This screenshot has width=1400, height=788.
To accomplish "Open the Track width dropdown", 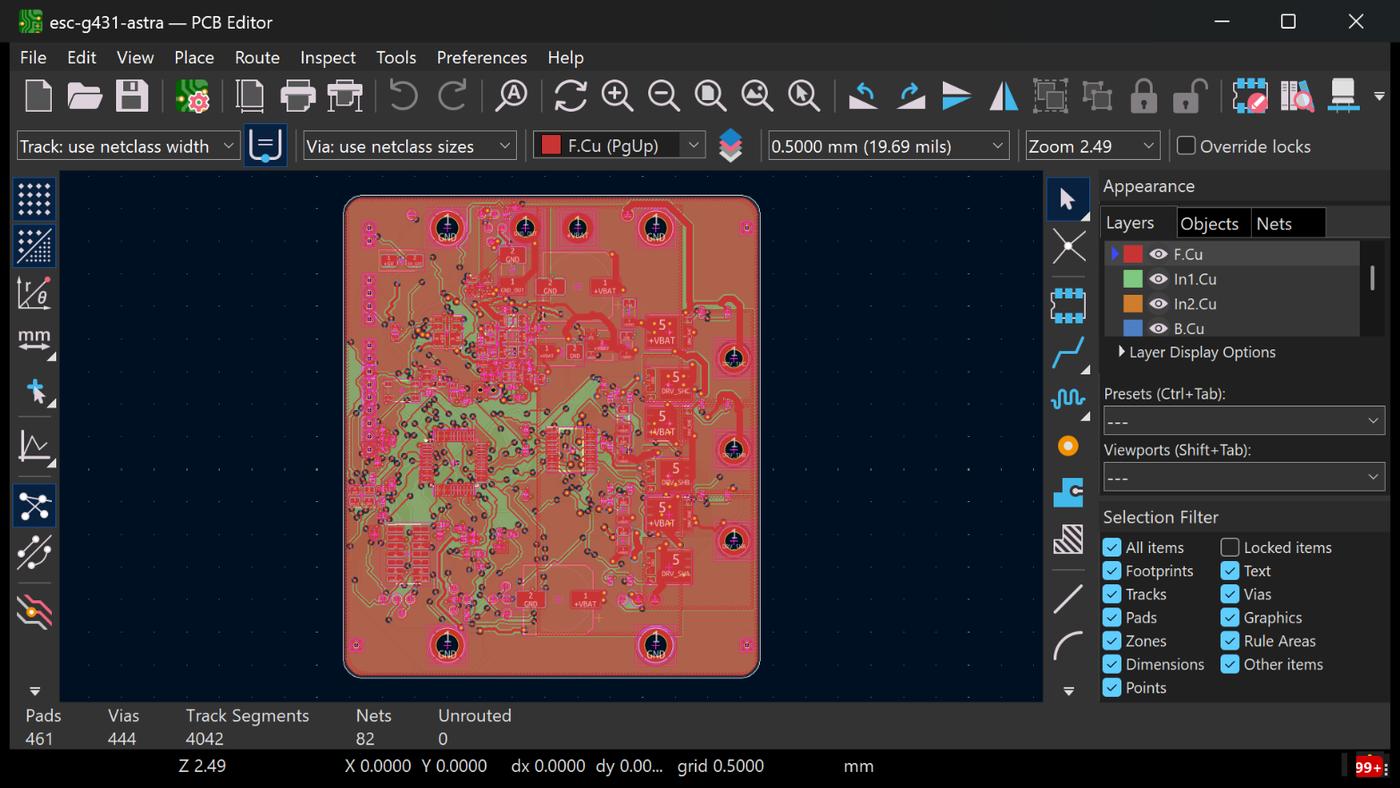I will [x=129, y=146].
